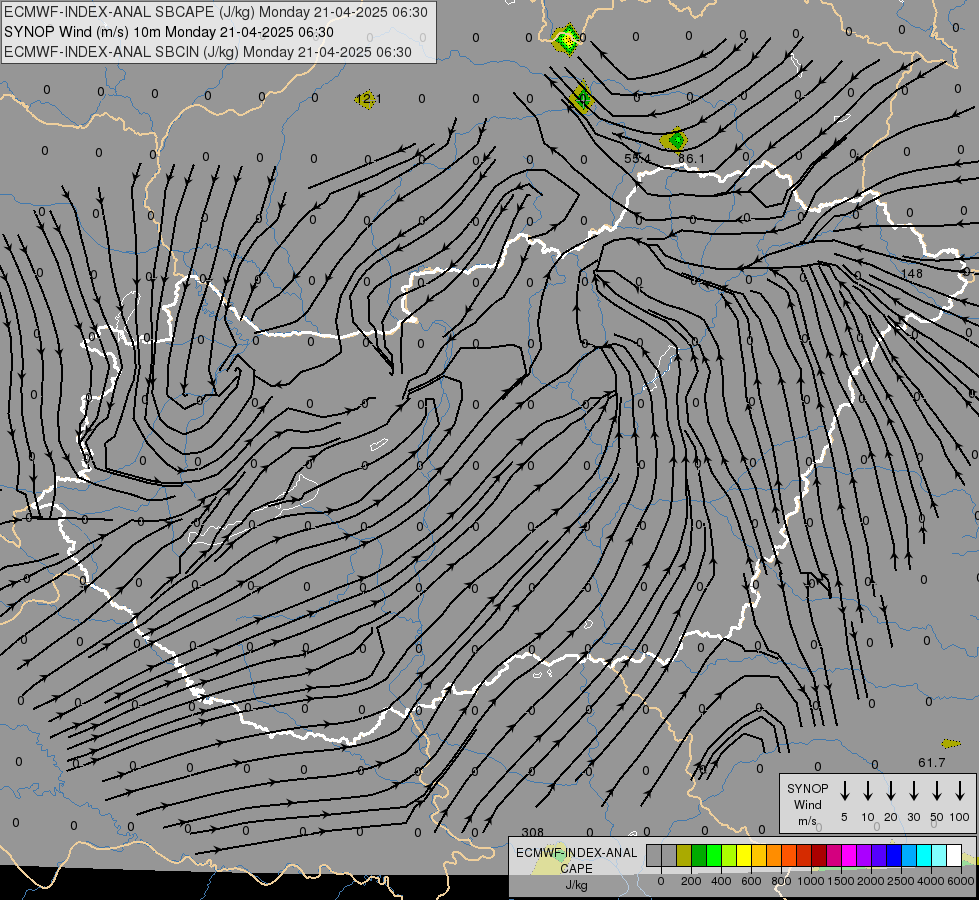The height and width of the screenshot is (900, 979).
Task: Click the 4000 tick label on CAPE scale
Action: (931, 881)
